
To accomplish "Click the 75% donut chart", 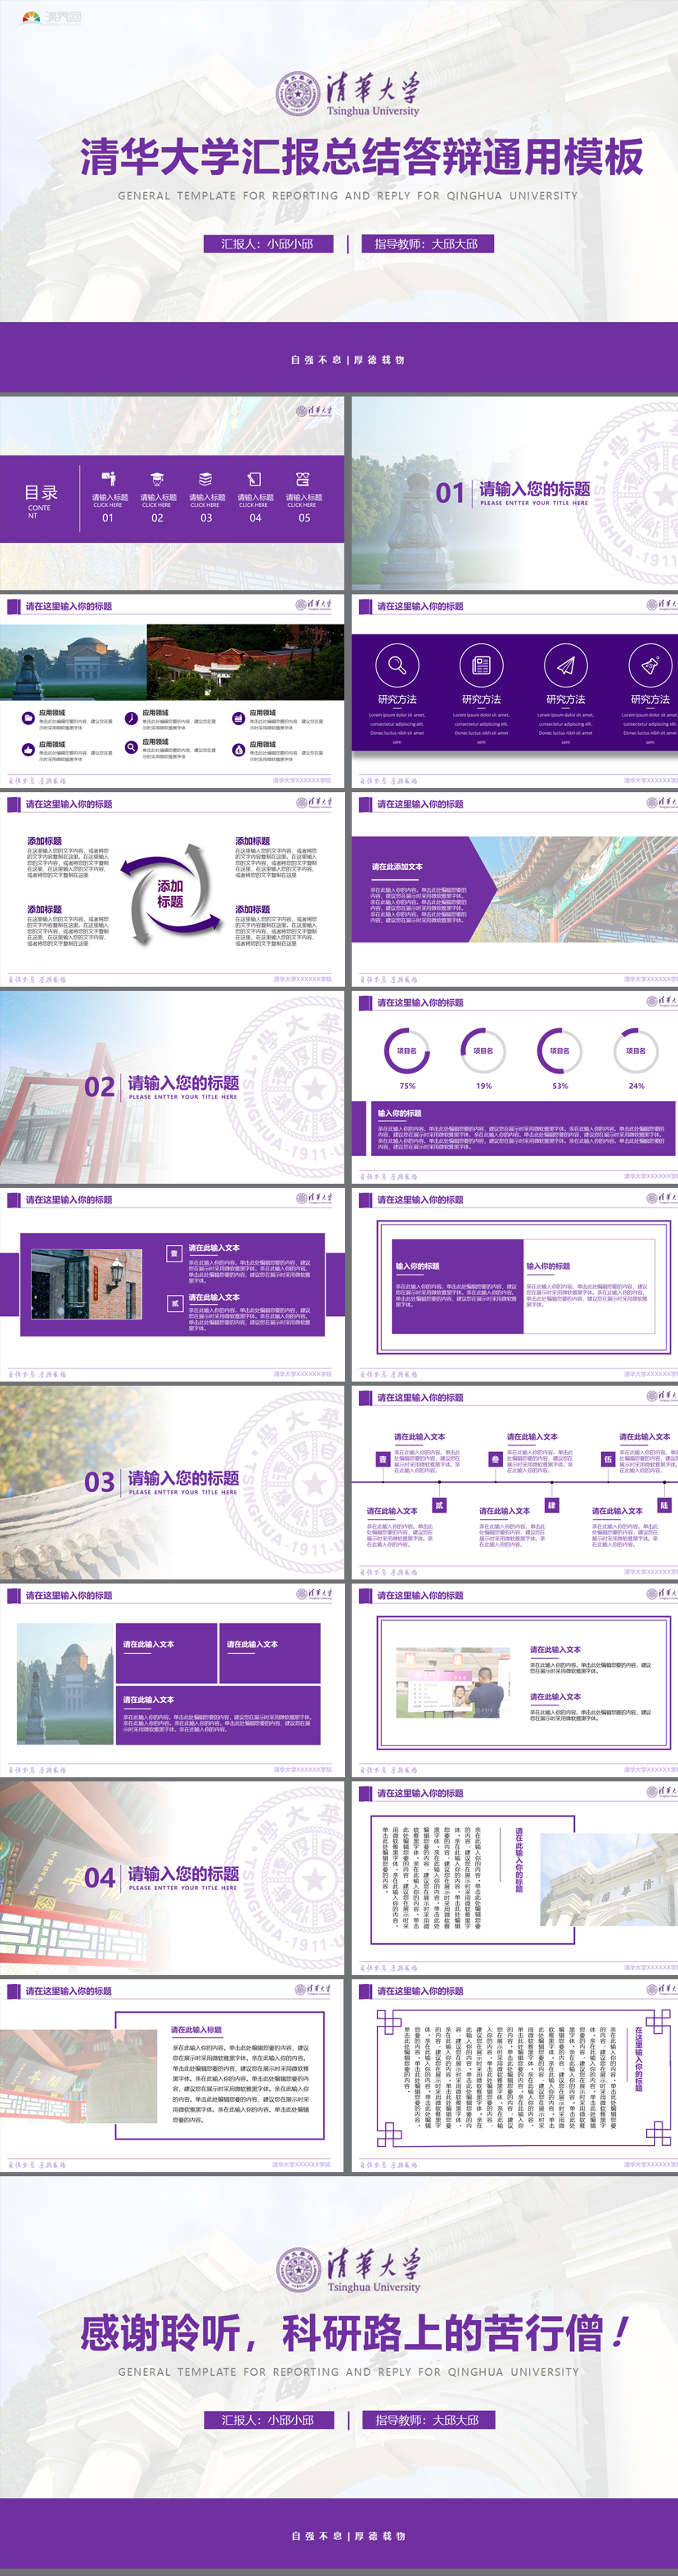I will coord(407,1051).
